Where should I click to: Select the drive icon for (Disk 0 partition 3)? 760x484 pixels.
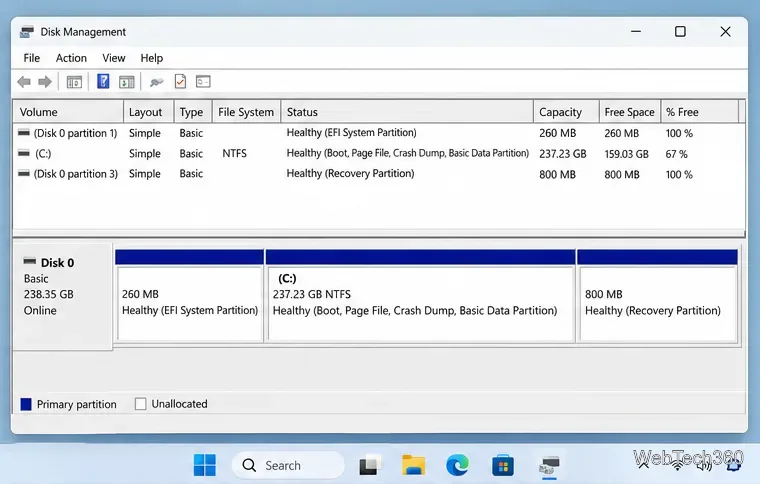coord(24,173)
